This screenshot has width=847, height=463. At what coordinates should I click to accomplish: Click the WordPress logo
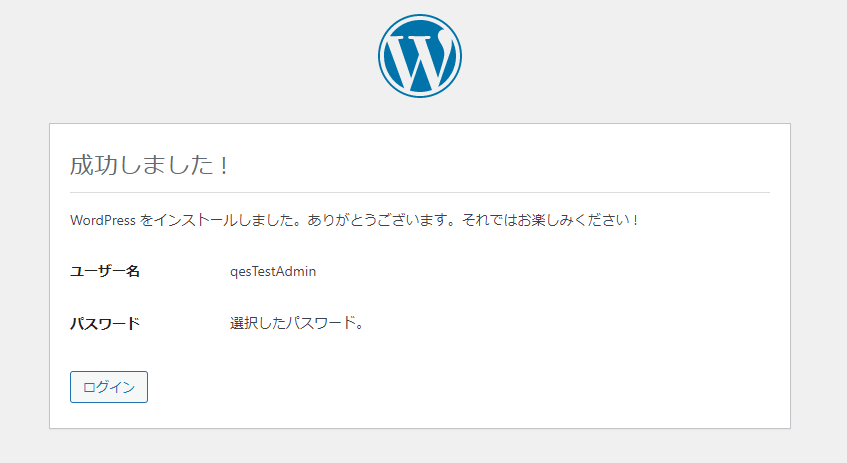420,56
